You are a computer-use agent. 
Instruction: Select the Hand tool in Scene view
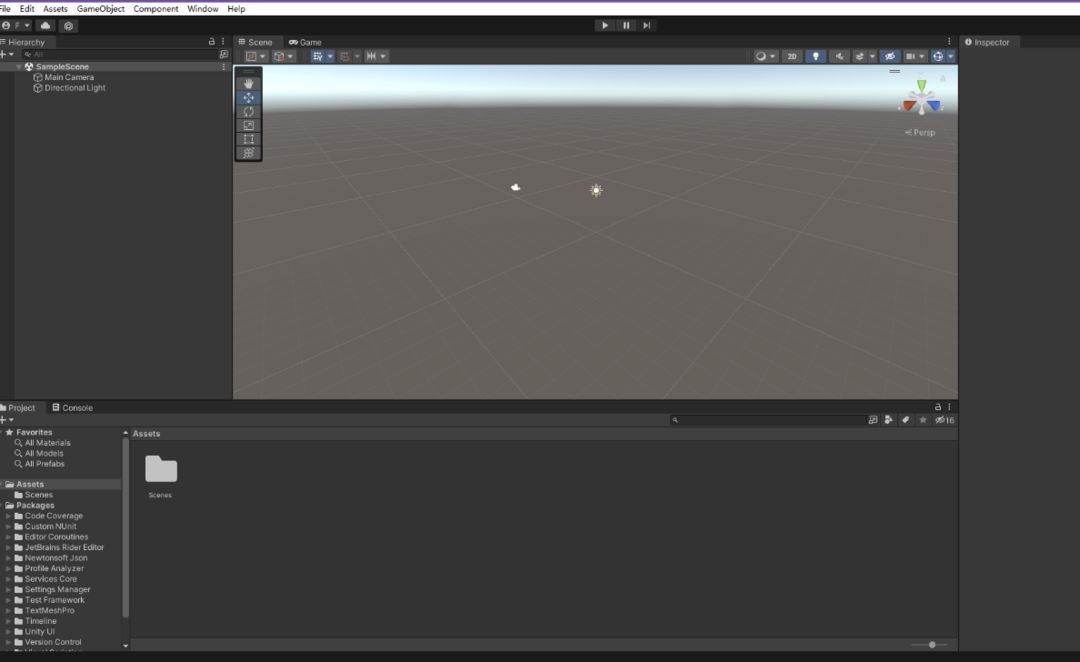[248, 84]
